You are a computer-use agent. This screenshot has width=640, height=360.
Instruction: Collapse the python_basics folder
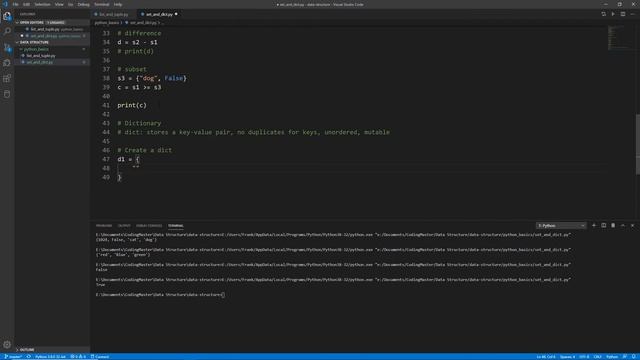pos(36,49)
